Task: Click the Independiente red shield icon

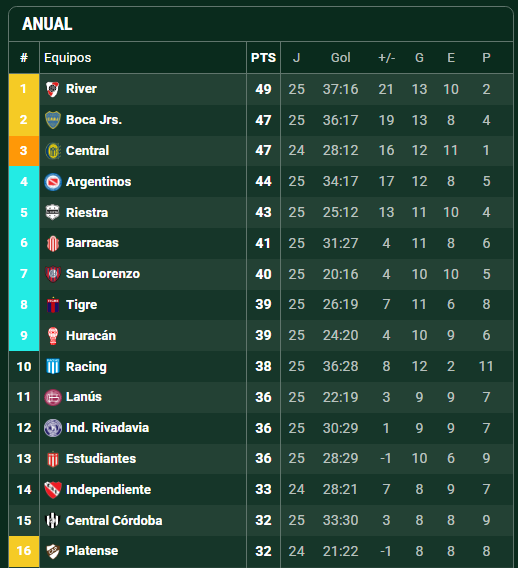Action: (53, 490)
